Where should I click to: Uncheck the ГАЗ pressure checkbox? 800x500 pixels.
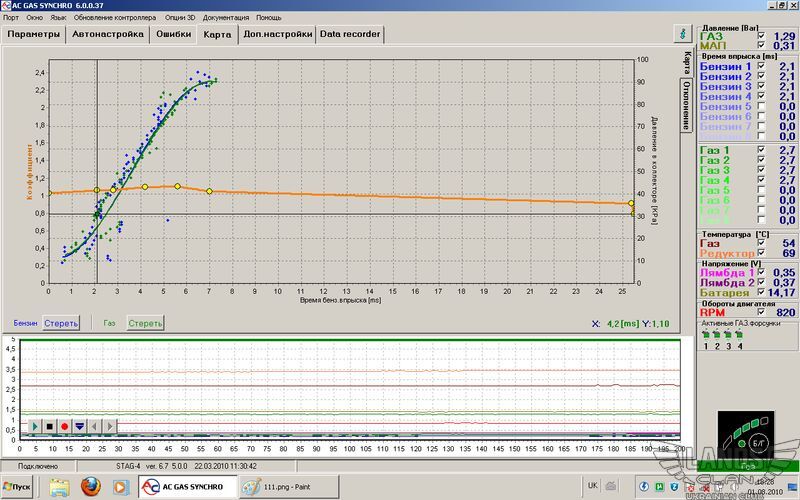[761, 36]
